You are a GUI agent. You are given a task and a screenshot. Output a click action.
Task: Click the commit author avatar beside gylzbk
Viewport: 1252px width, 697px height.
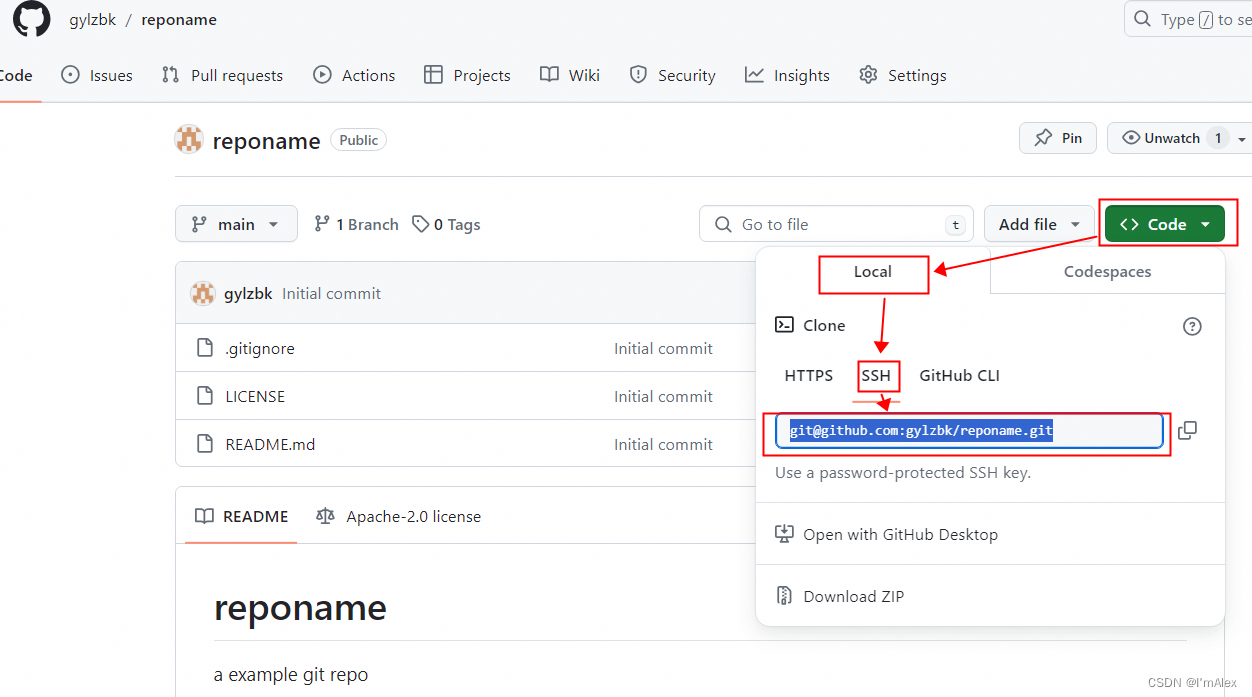click(203, 293)
